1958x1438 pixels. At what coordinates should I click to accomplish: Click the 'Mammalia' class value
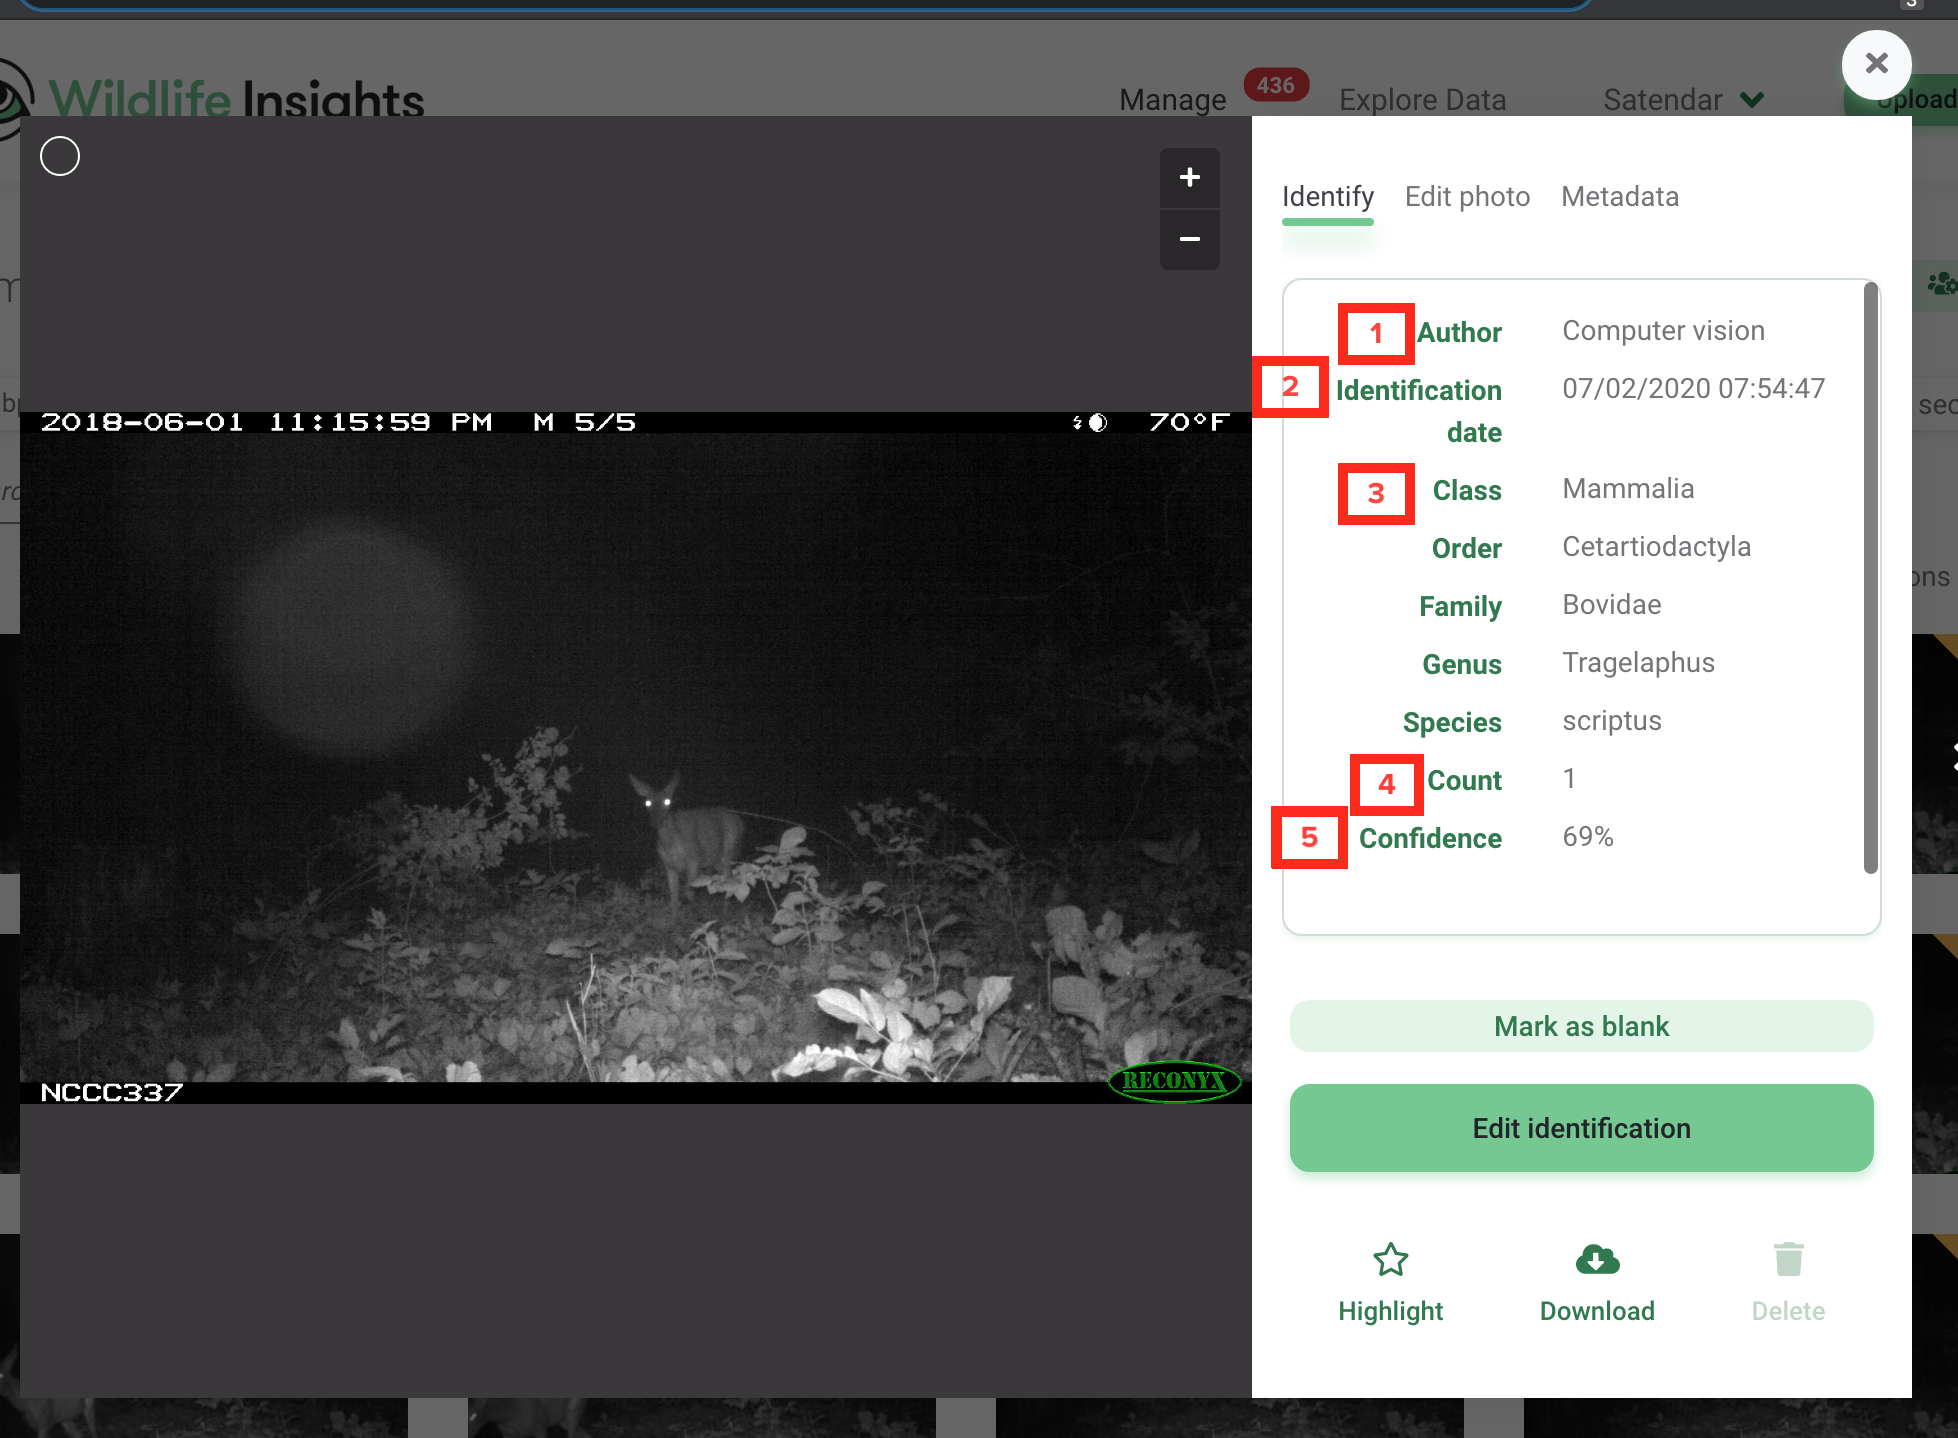point(1628,489)
